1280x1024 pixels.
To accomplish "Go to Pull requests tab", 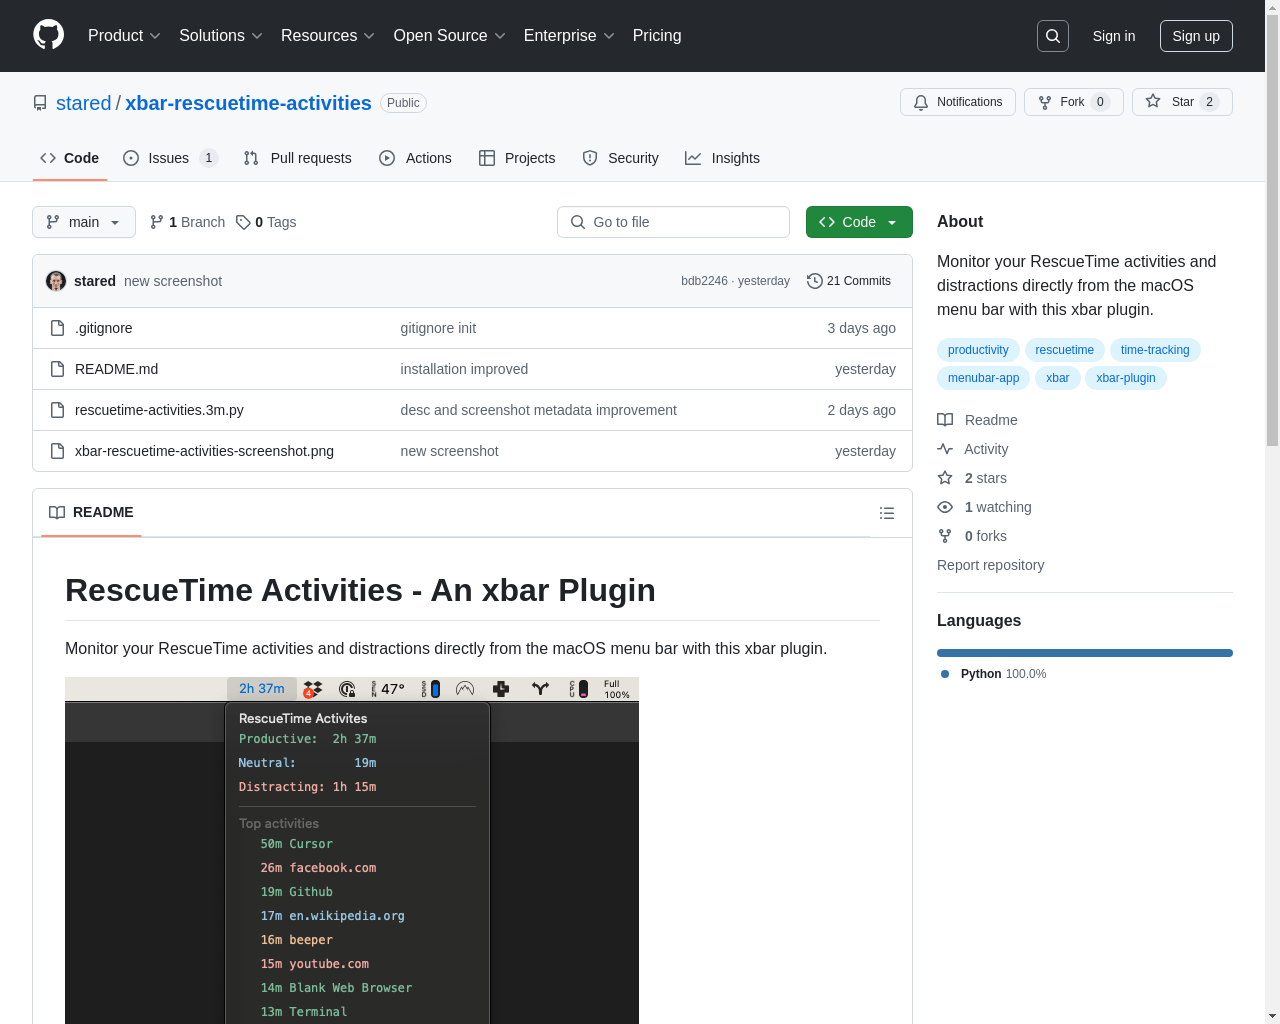I will (298, 158).
